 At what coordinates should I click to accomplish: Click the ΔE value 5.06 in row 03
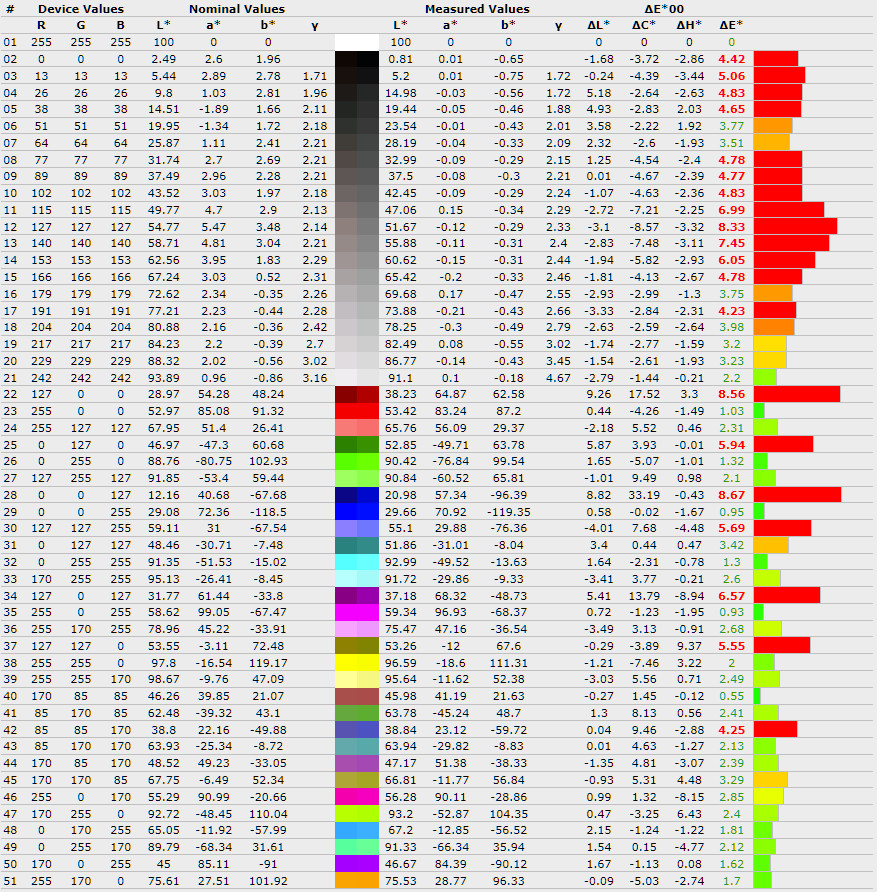(731, 76)
